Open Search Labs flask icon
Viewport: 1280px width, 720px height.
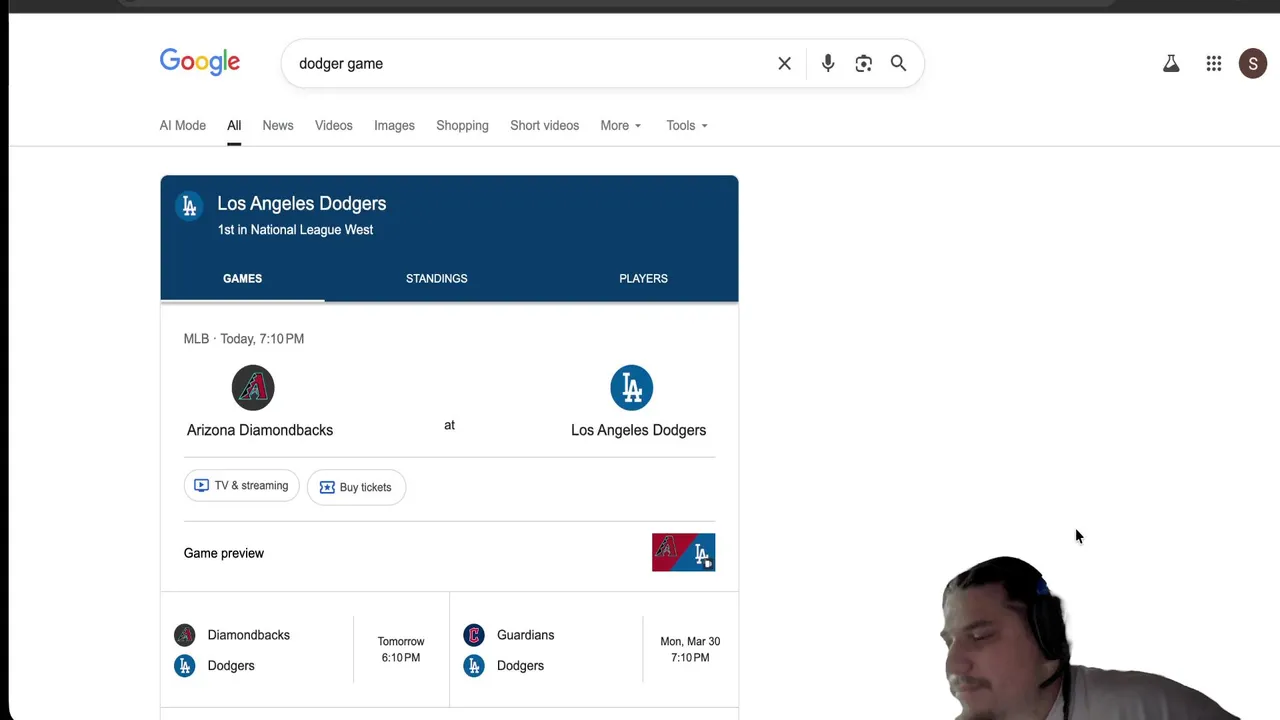click(x=1171, y=64)
